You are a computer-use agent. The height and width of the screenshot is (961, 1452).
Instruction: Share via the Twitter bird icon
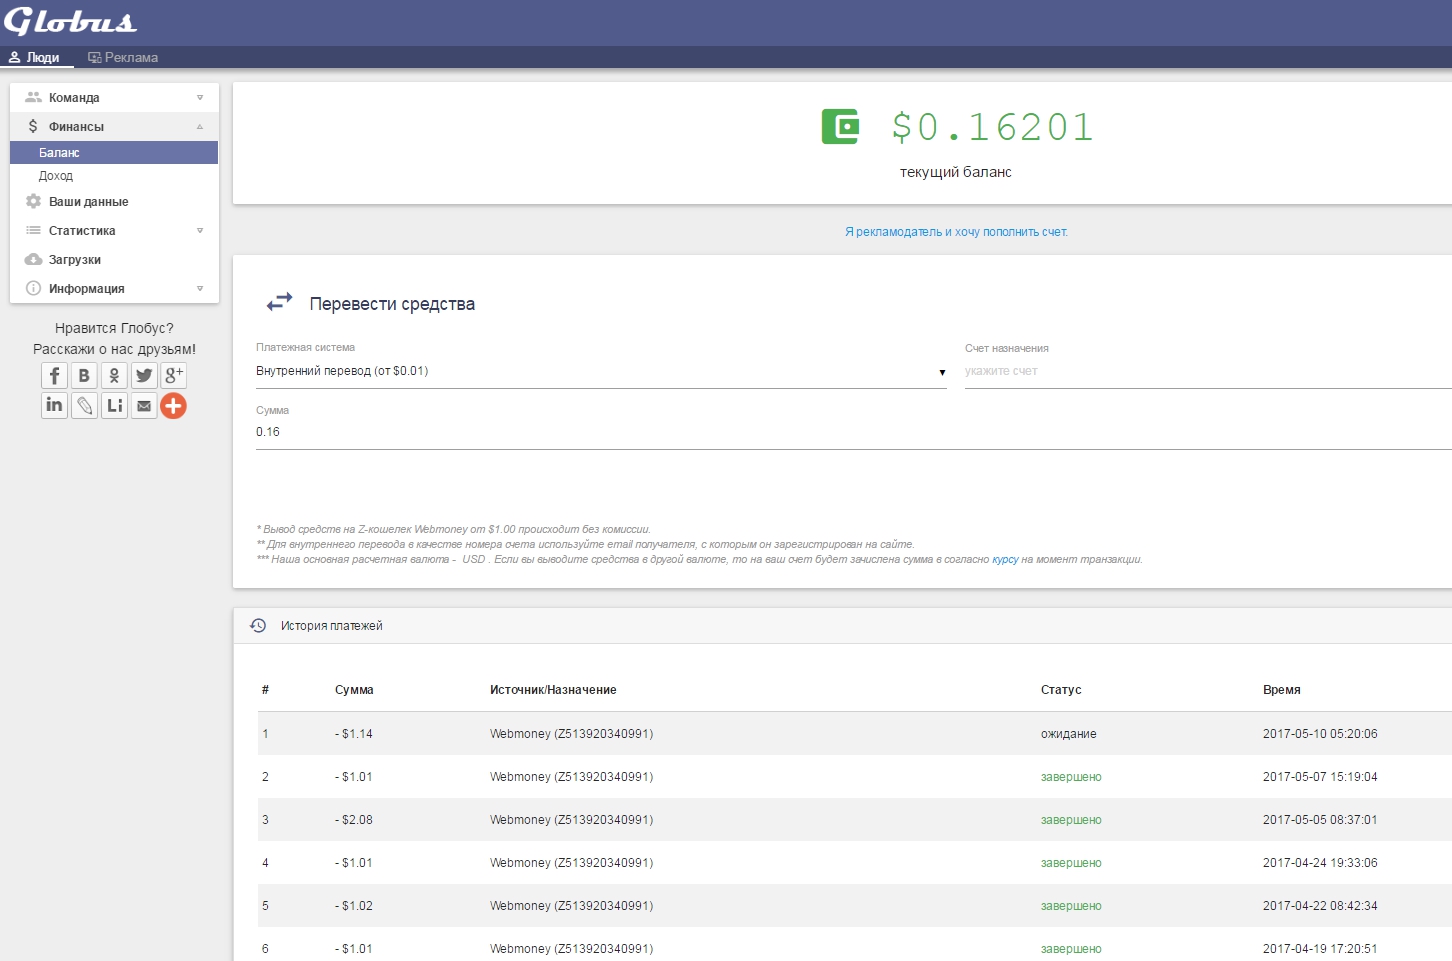(144, 375)
